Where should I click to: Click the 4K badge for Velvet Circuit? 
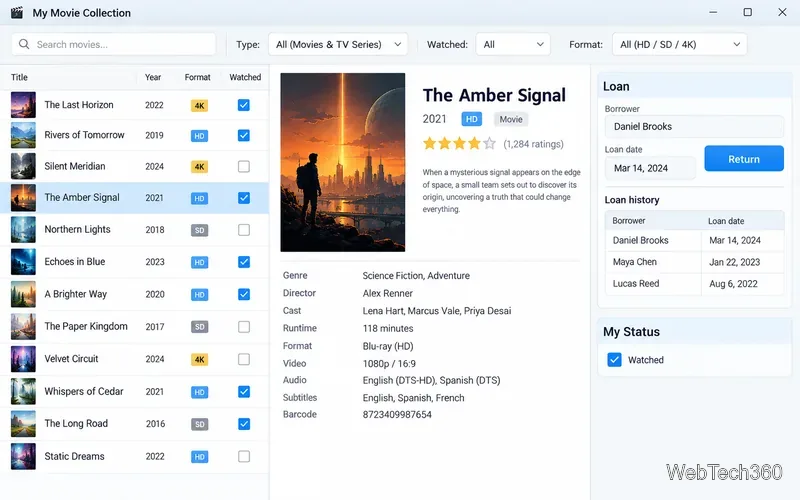pos(199,359)
